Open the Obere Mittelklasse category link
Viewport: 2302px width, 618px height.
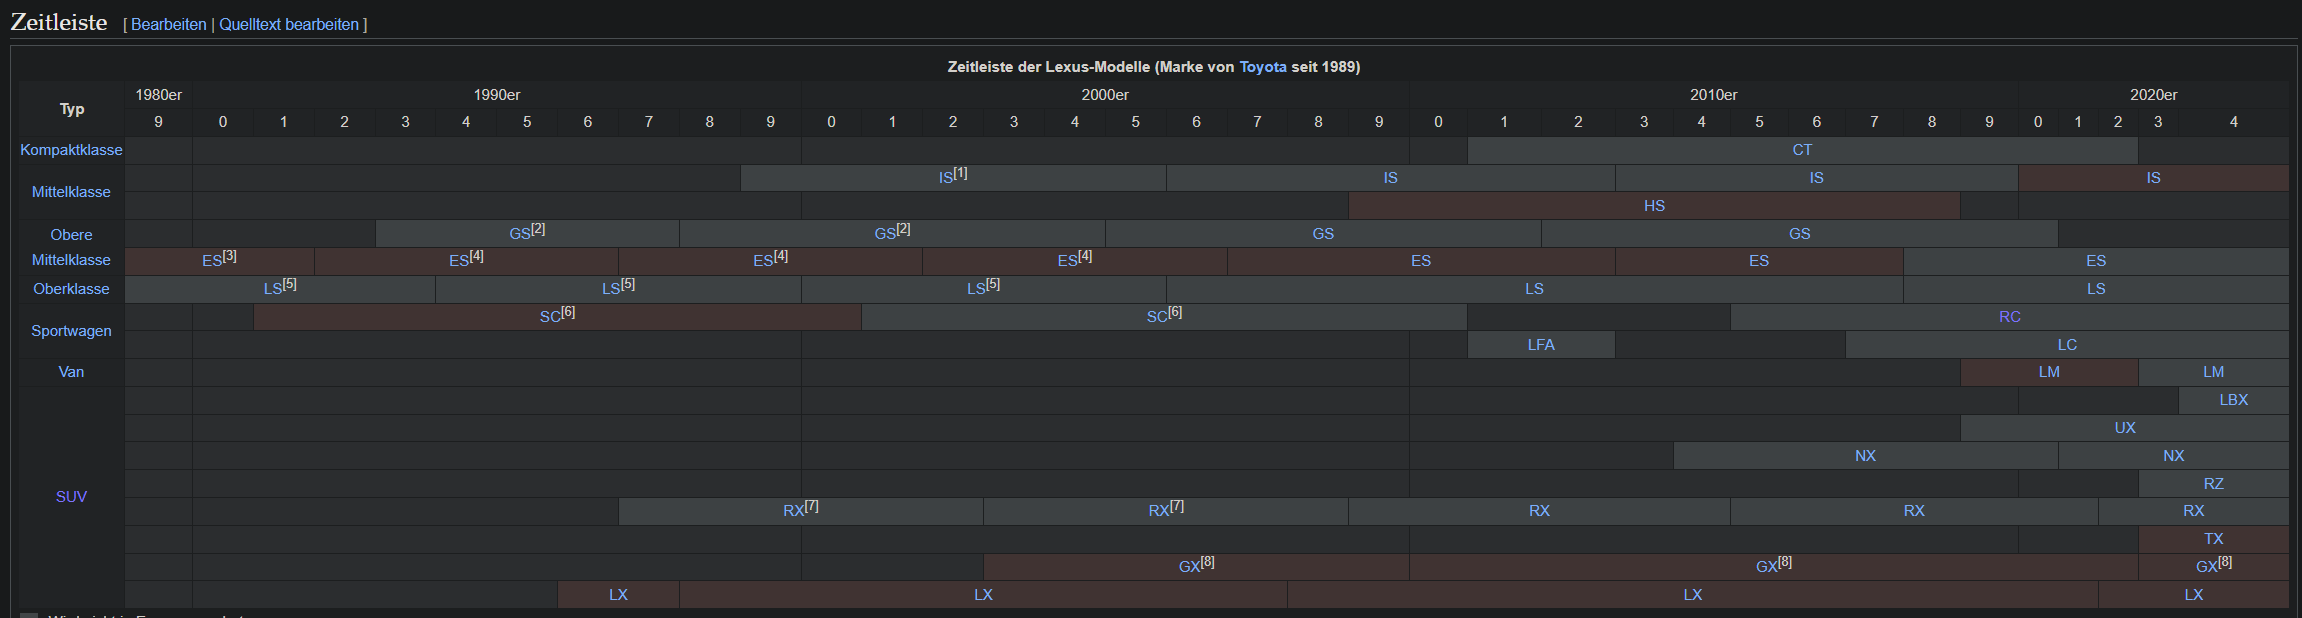click(71, 247)
